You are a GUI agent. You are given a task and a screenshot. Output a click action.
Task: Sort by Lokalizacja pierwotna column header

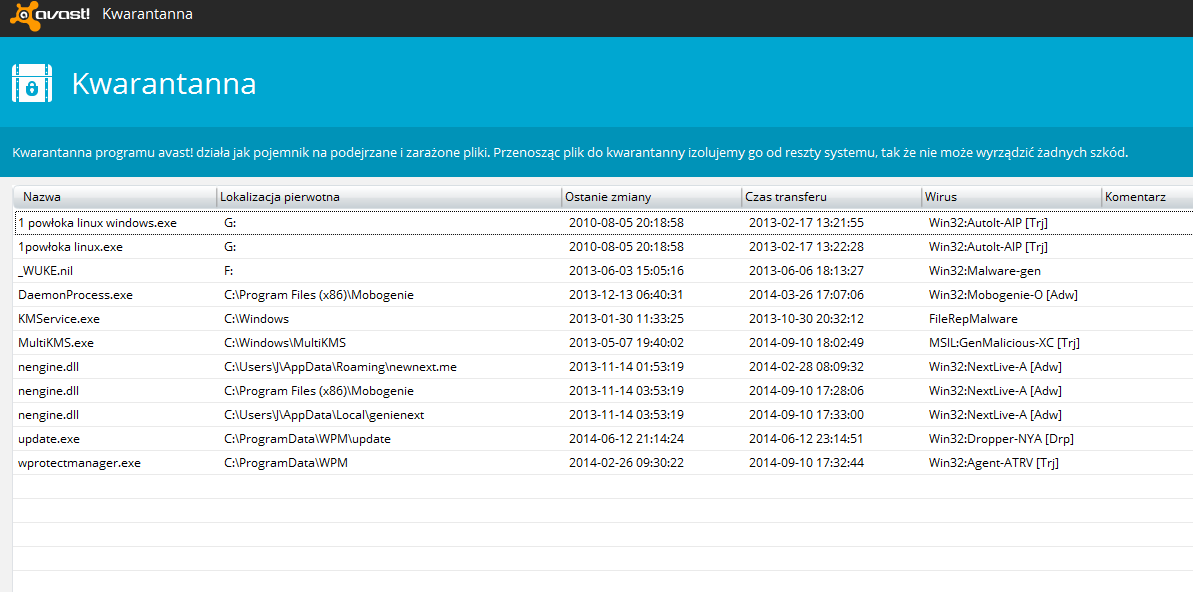coord(389,197)
